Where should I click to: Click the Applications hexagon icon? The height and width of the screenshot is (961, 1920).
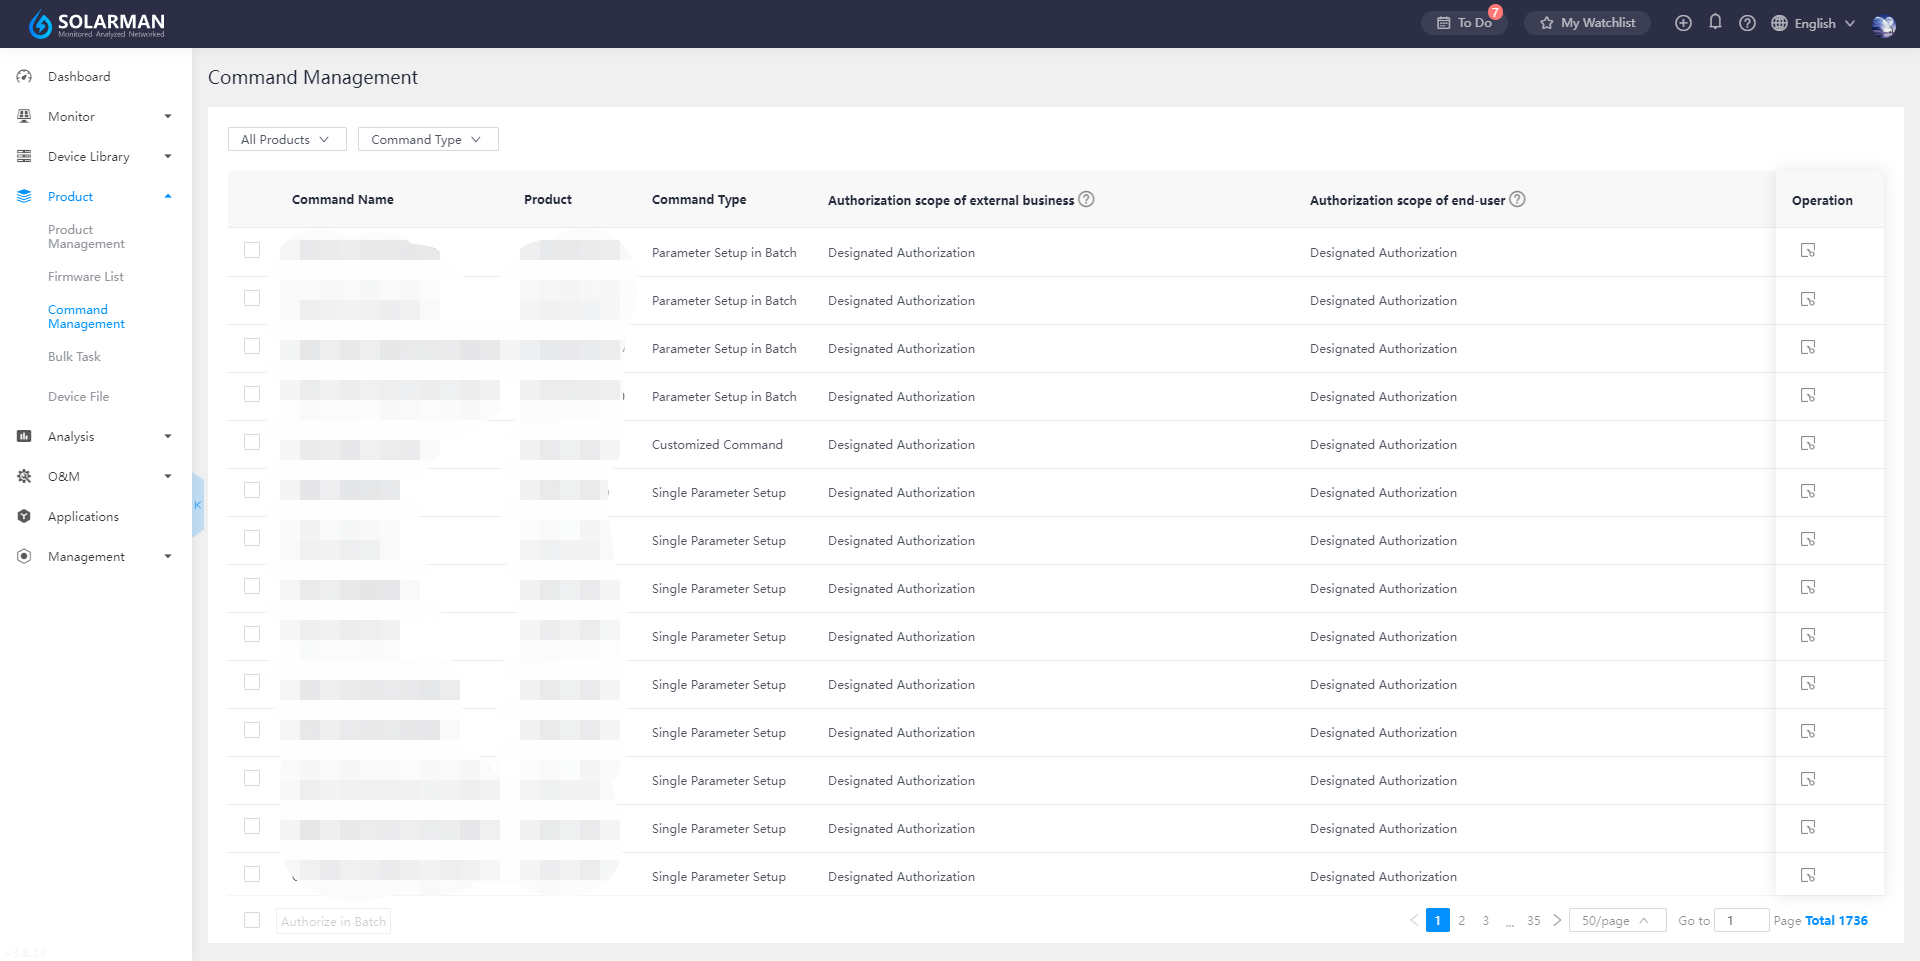point(24,516)
